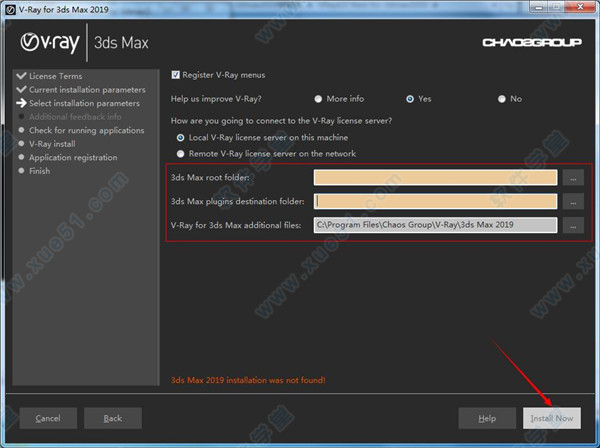The height and width of the screenshot is (448, 600).
Task: Choose Yes for Help us improve V-Ray
Action: (410, 99)
